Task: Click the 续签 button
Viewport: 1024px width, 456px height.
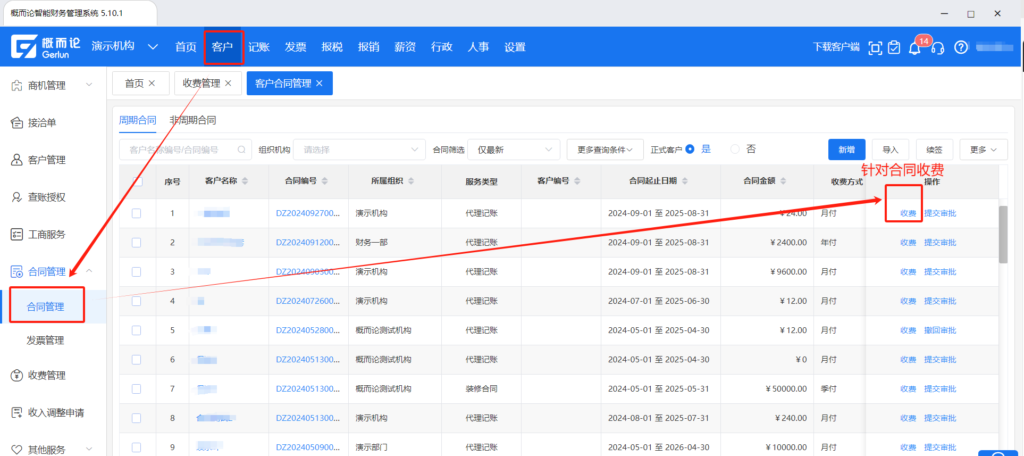Action: pyautogui.click(x=934, y=150)
